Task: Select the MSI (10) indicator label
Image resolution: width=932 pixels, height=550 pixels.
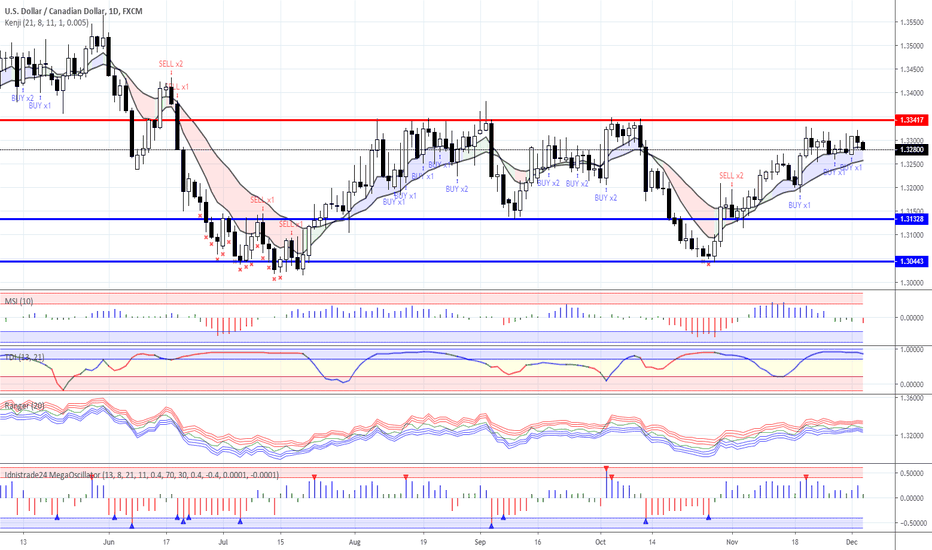Action: pos(18,299)
